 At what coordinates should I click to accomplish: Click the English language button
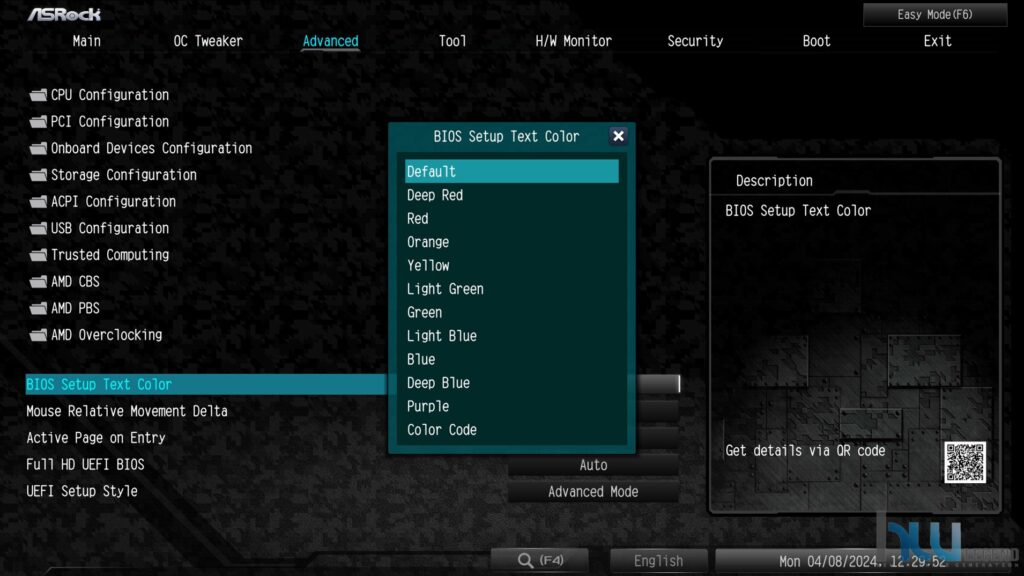tap(658, 560)
